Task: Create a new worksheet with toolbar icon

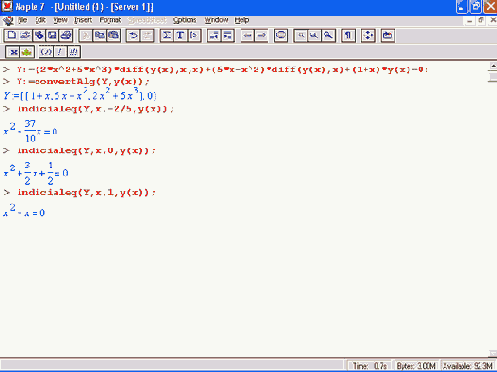Action: click(x=11, y=35)
